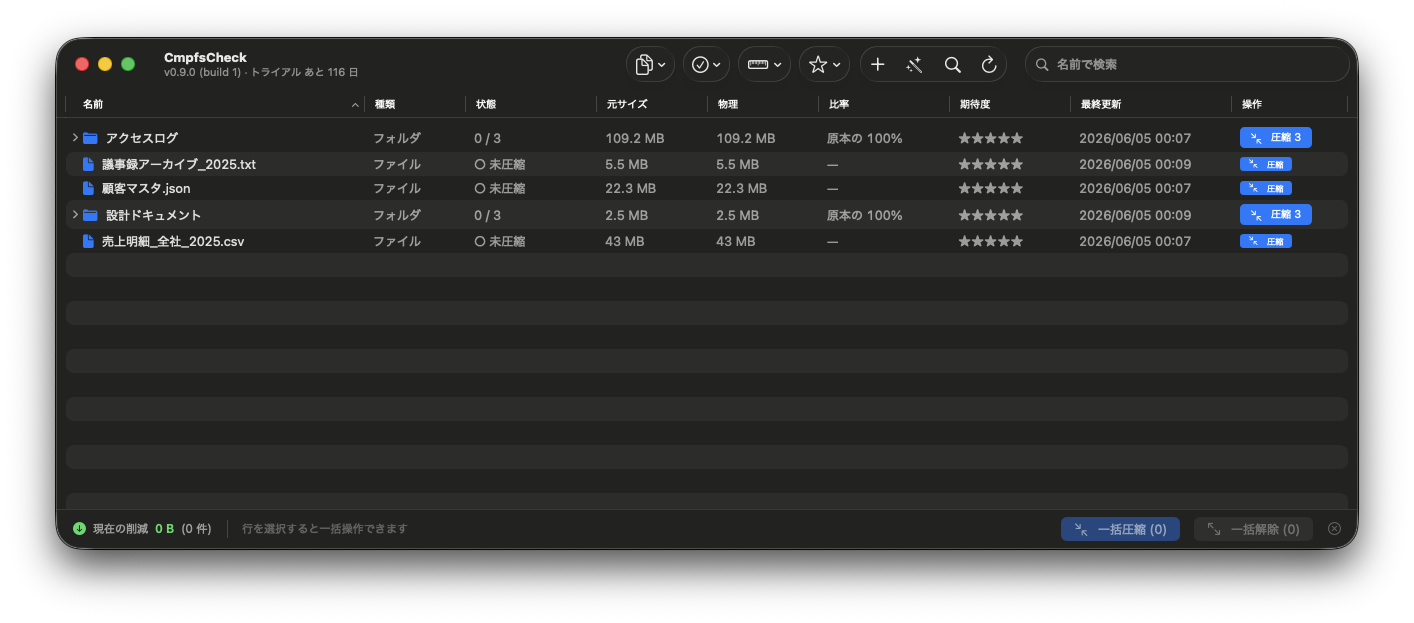This screenshot has width=1414, height=623.
Task: Click 0 / 3 status of アクセスログ
Action: 488,138
